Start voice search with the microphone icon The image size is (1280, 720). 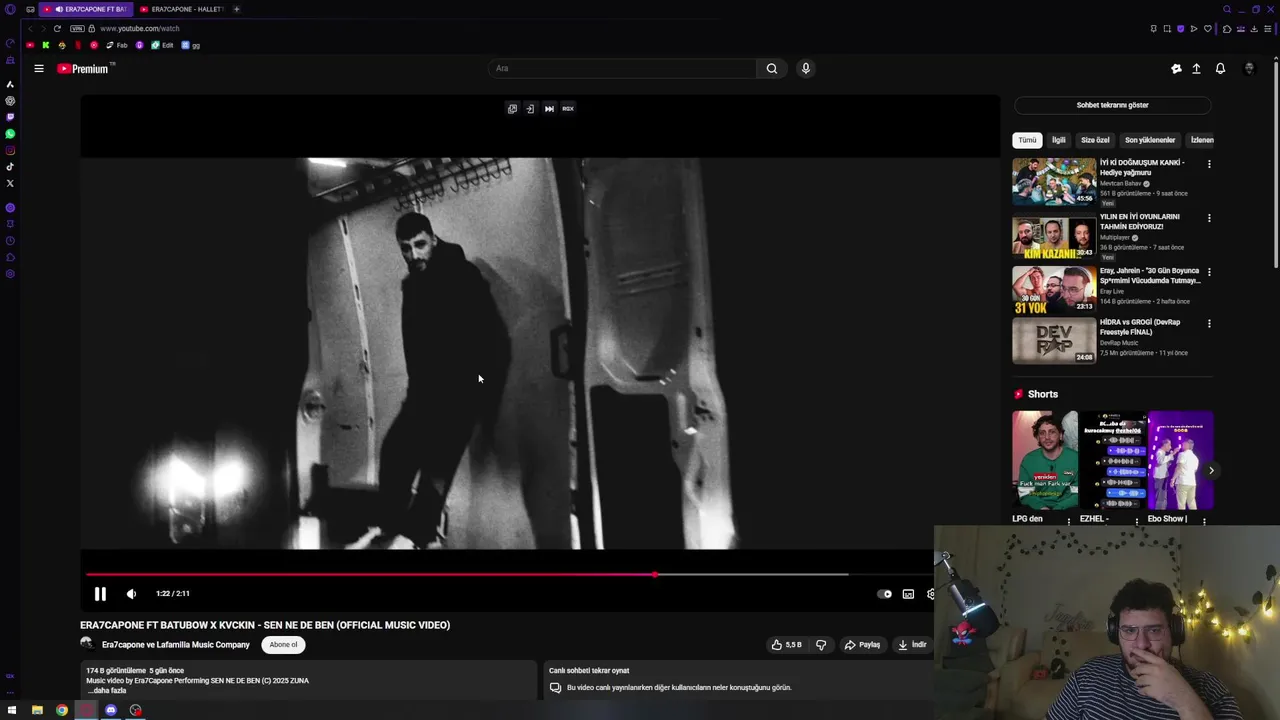tap(806, 69)
